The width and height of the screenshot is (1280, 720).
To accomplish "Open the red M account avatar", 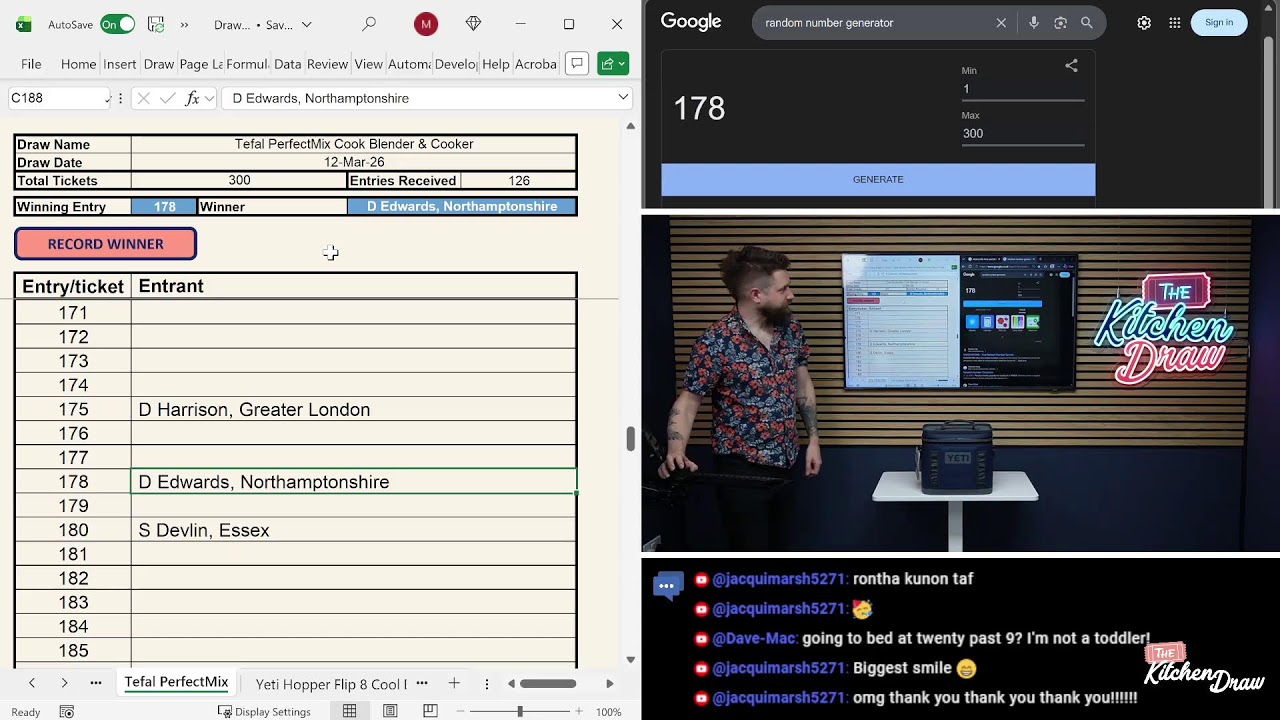I will coord(426,24).
